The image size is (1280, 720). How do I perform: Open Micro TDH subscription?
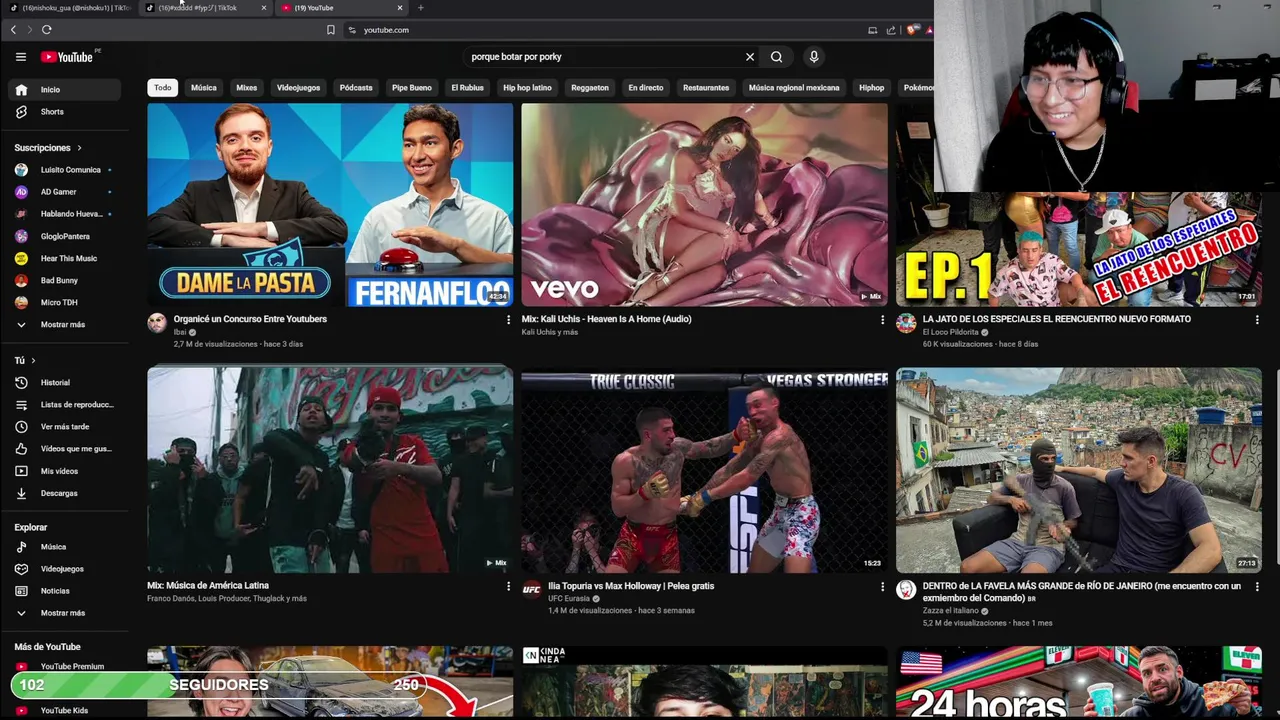click(64, 302)
